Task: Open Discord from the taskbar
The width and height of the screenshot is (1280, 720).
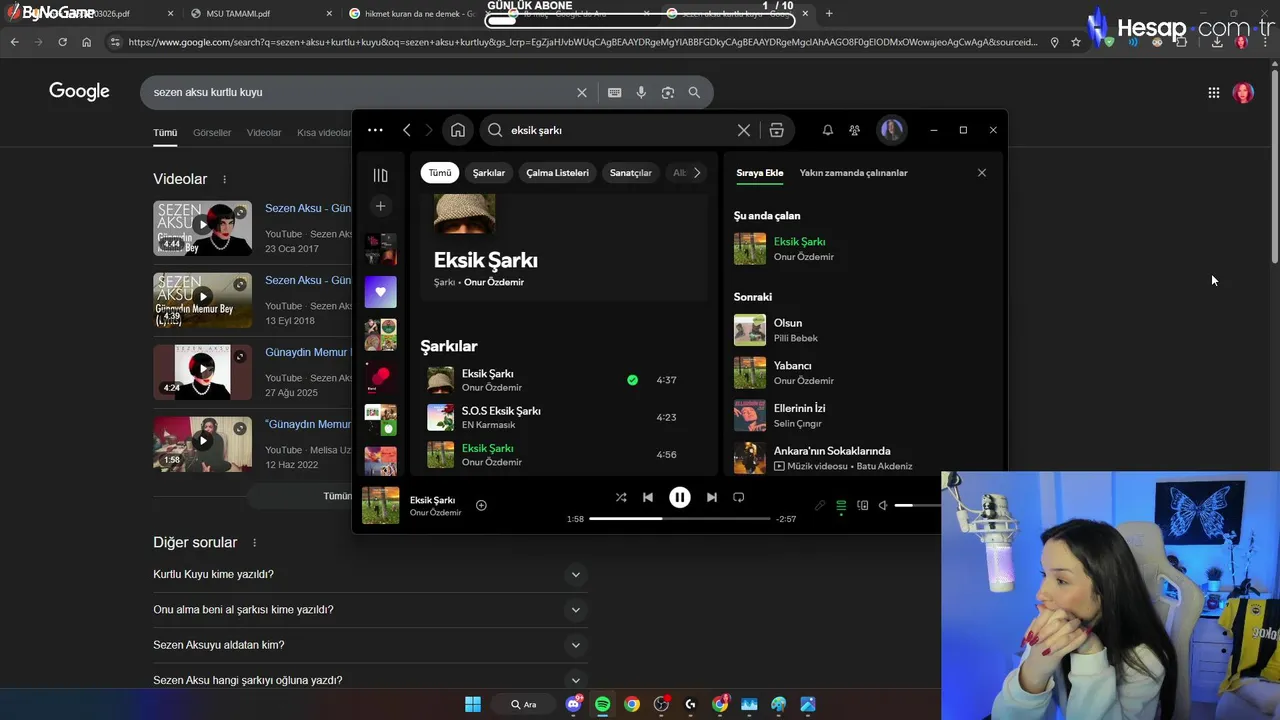Action: (x=574, y=704)
